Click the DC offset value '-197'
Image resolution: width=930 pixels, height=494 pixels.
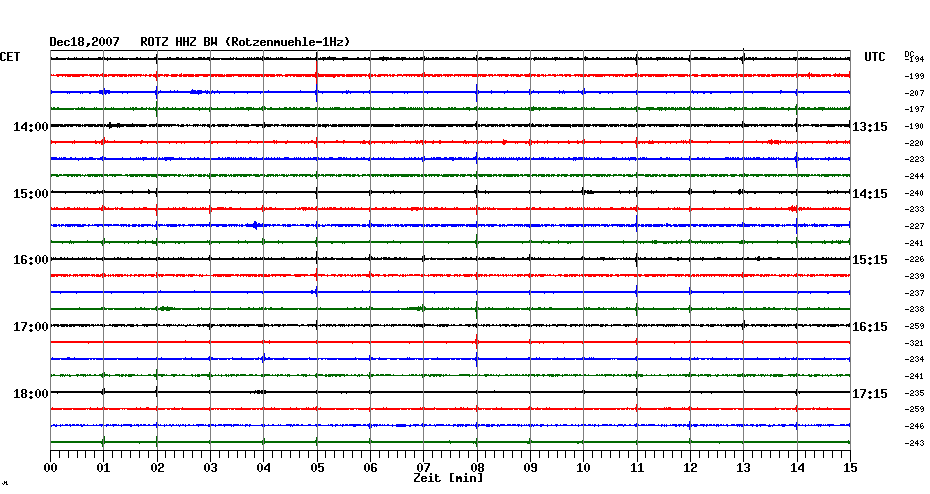tap(915, 110)
